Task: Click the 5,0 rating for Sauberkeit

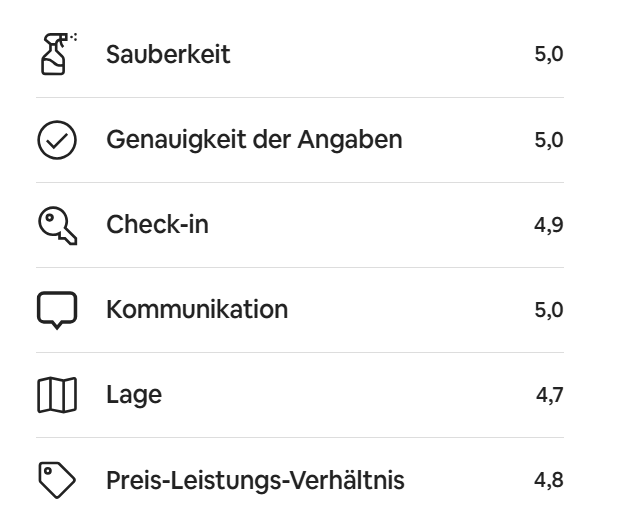Action: click(x=549, y=54)
